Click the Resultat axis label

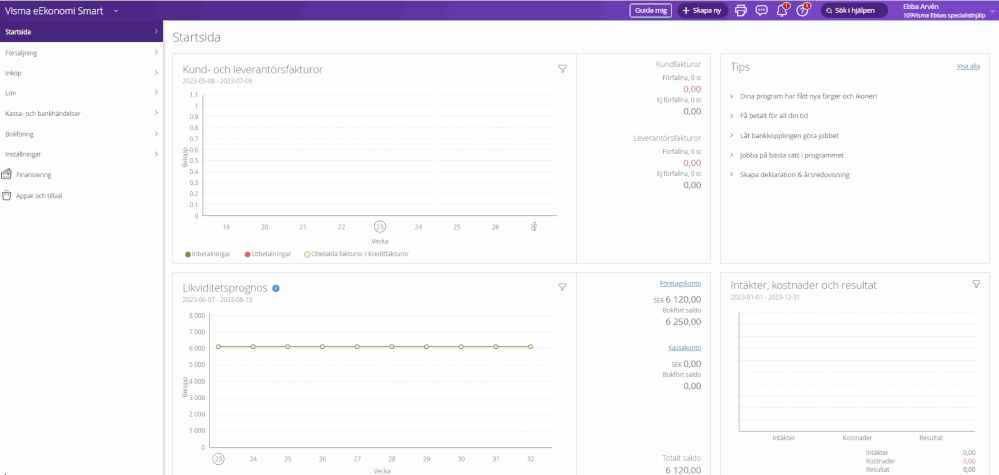(x=931, y=438)
